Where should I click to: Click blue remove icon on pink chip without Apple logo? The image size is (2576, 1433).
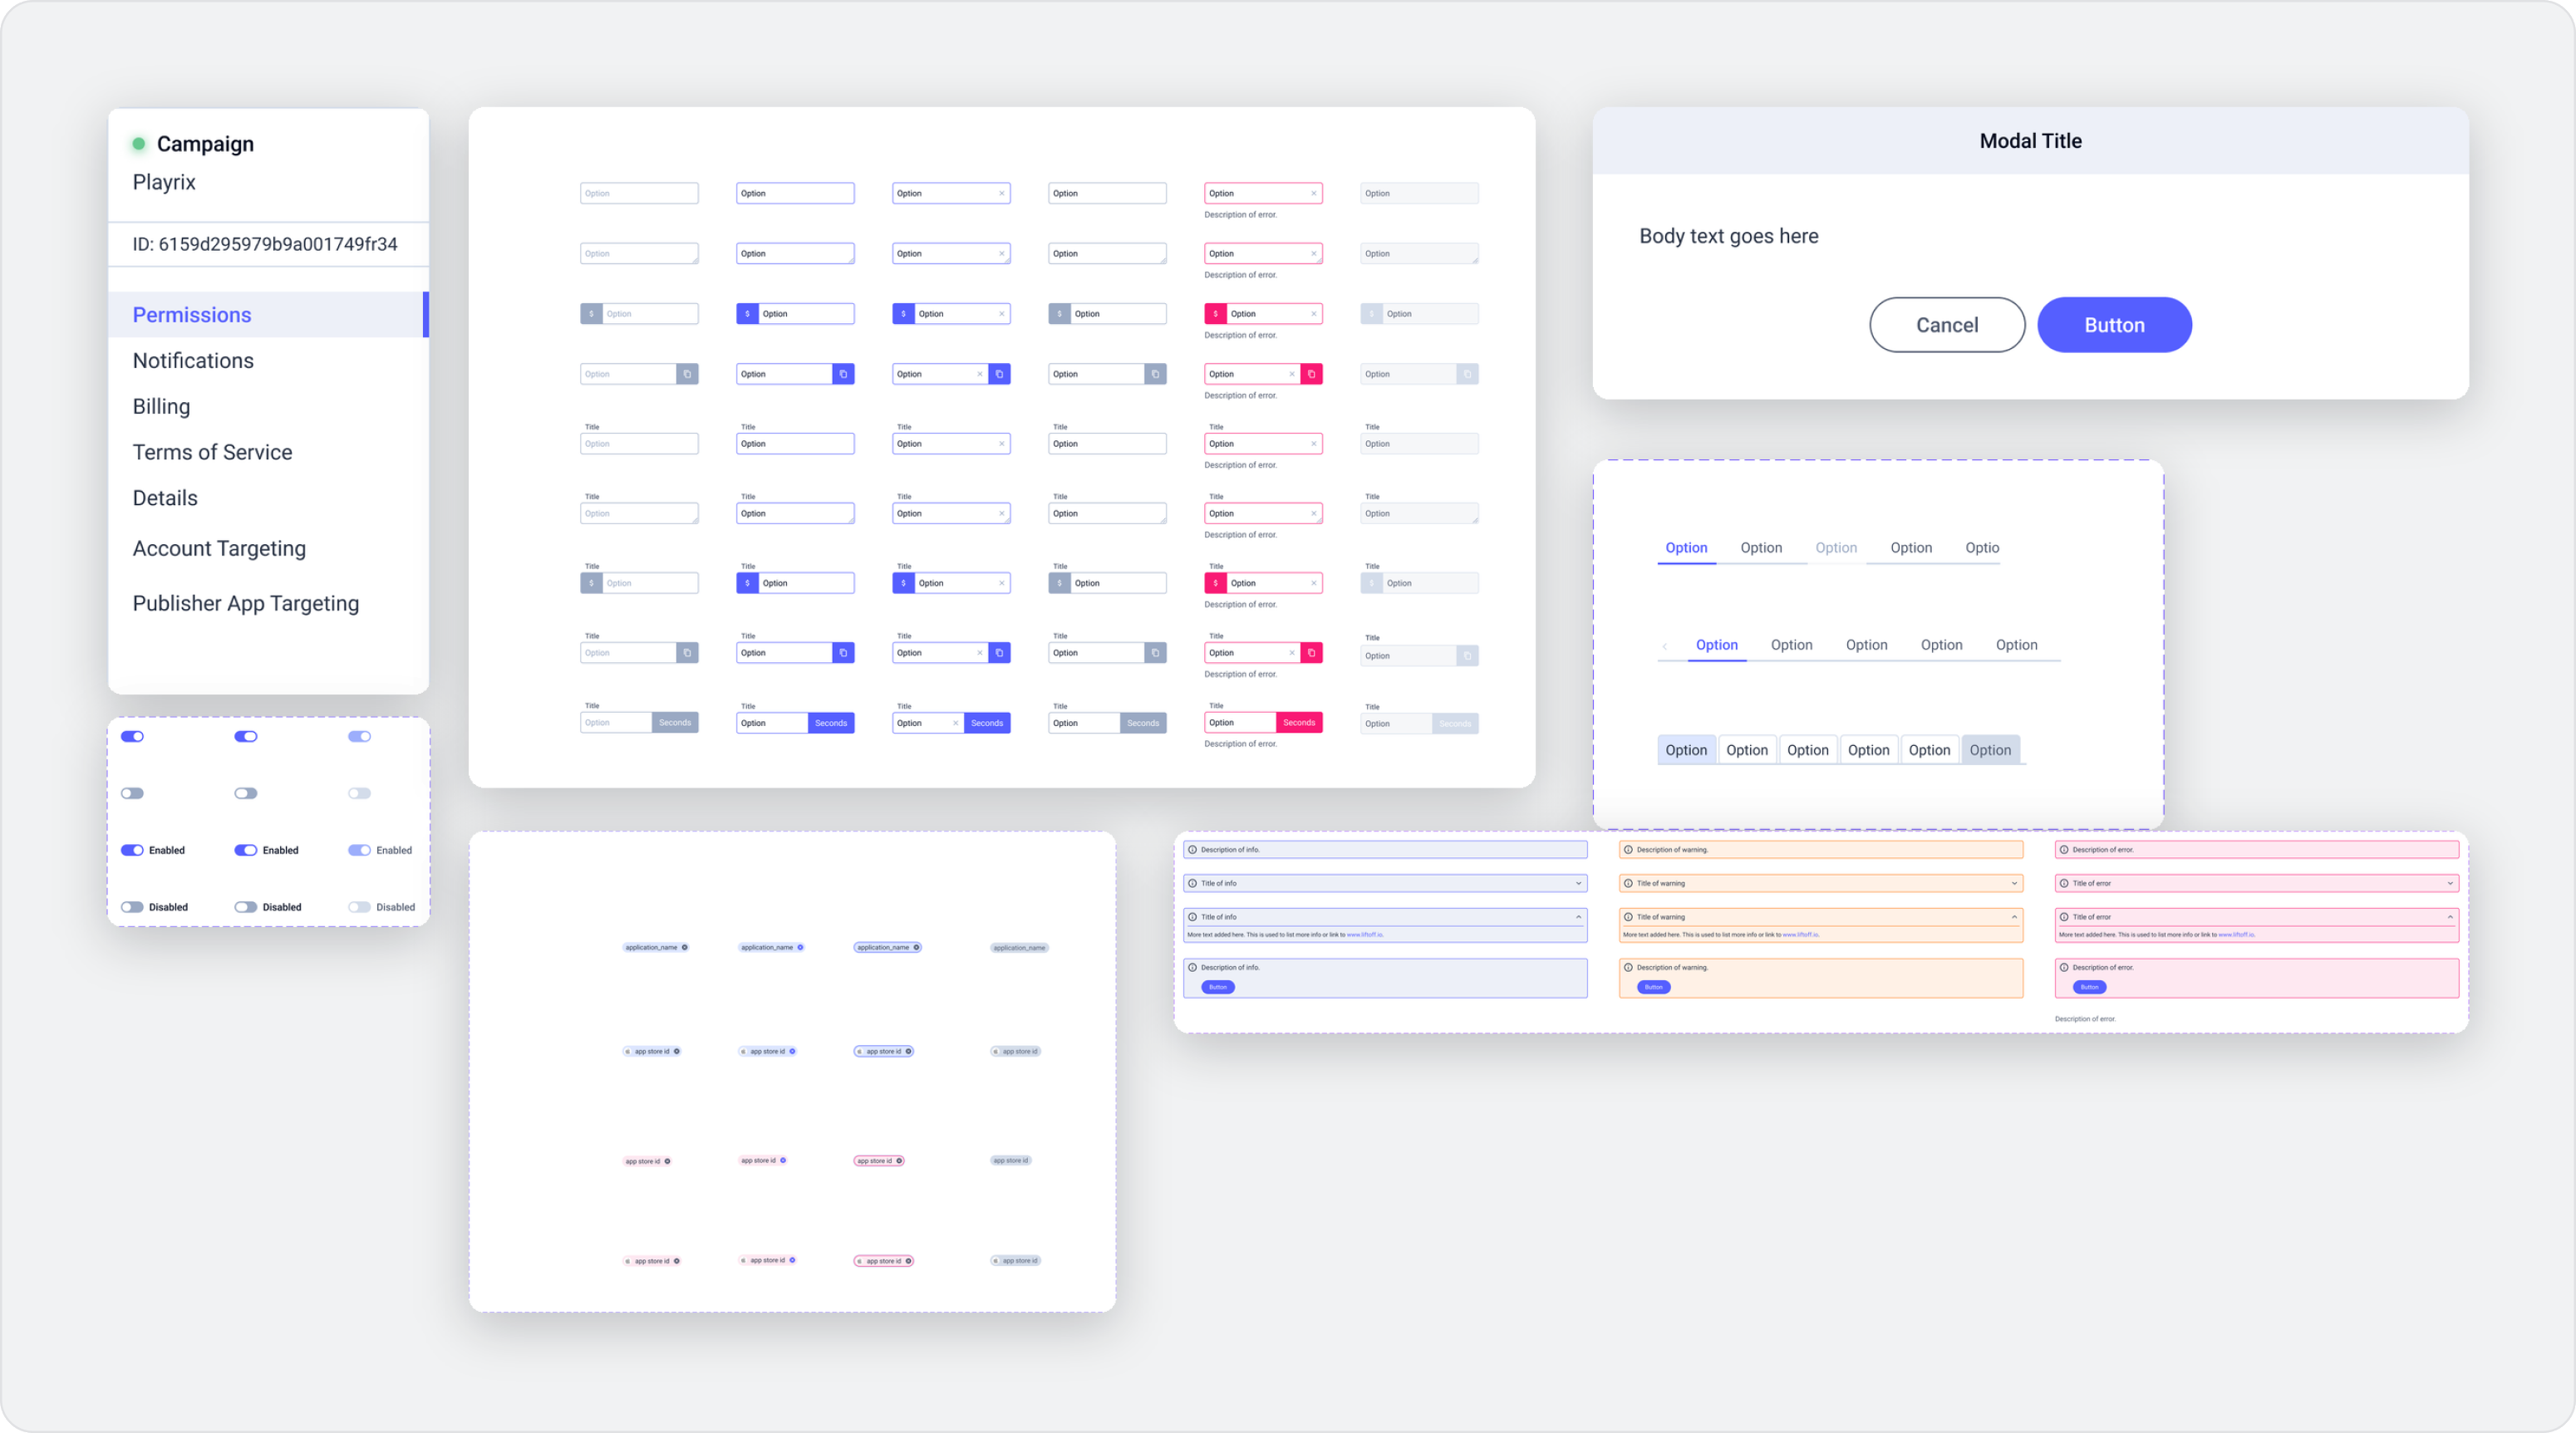click(x=783, y=1161)
